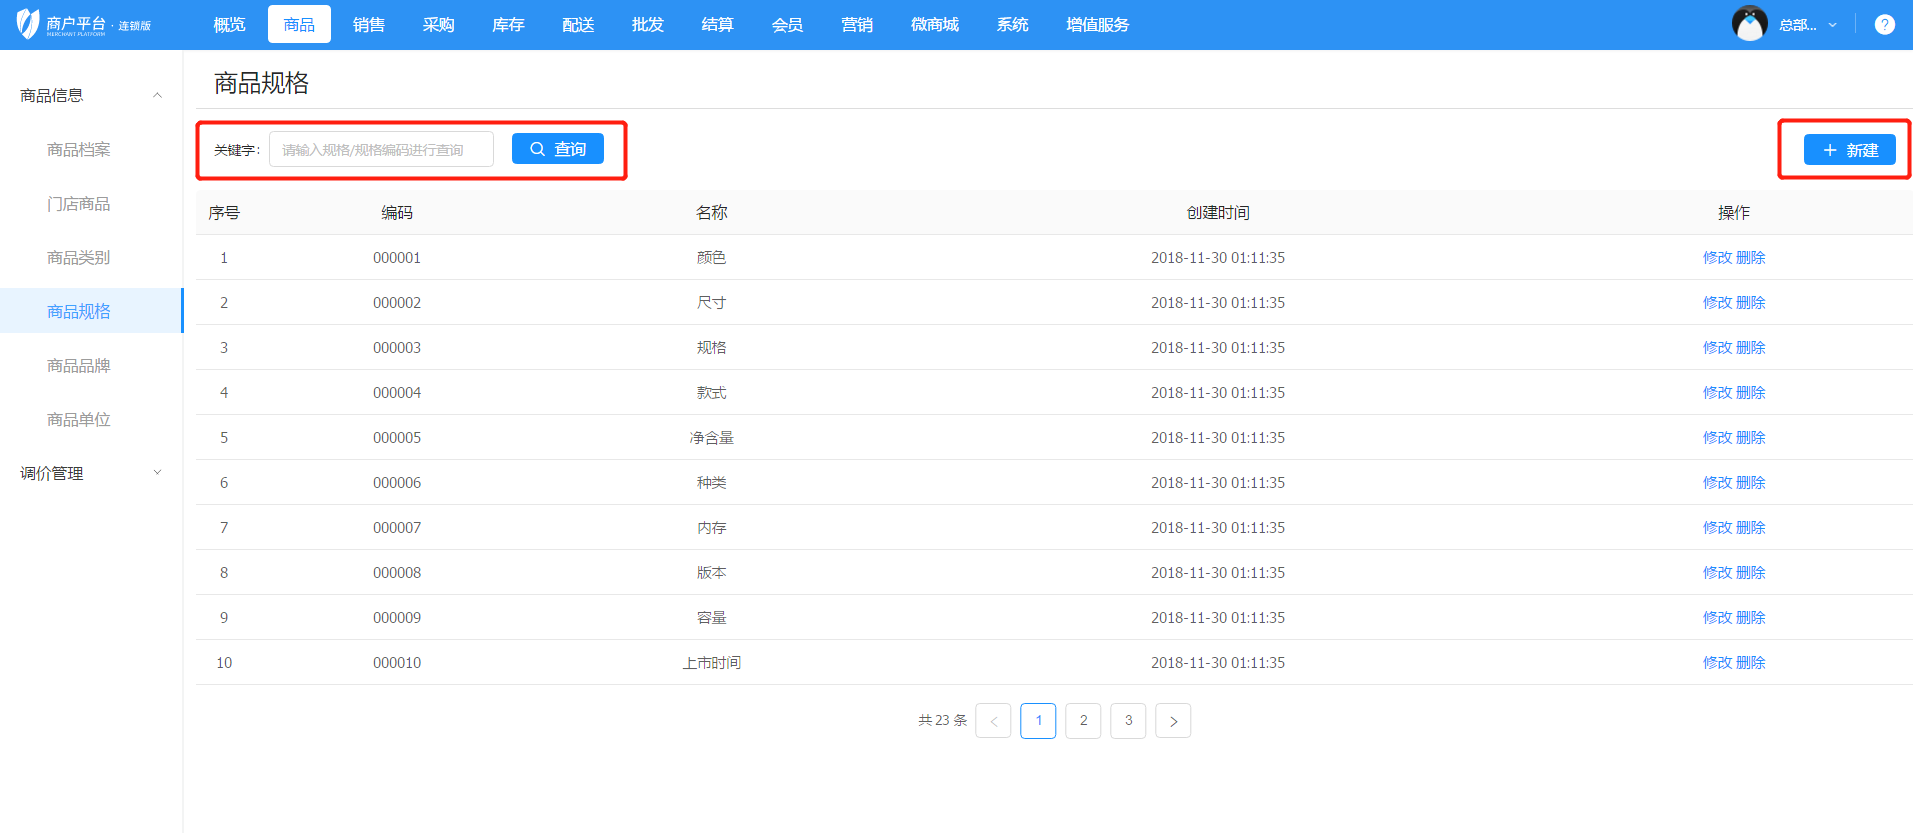Collapse the 商品信息 sidebar section

[x=157, y=96]
